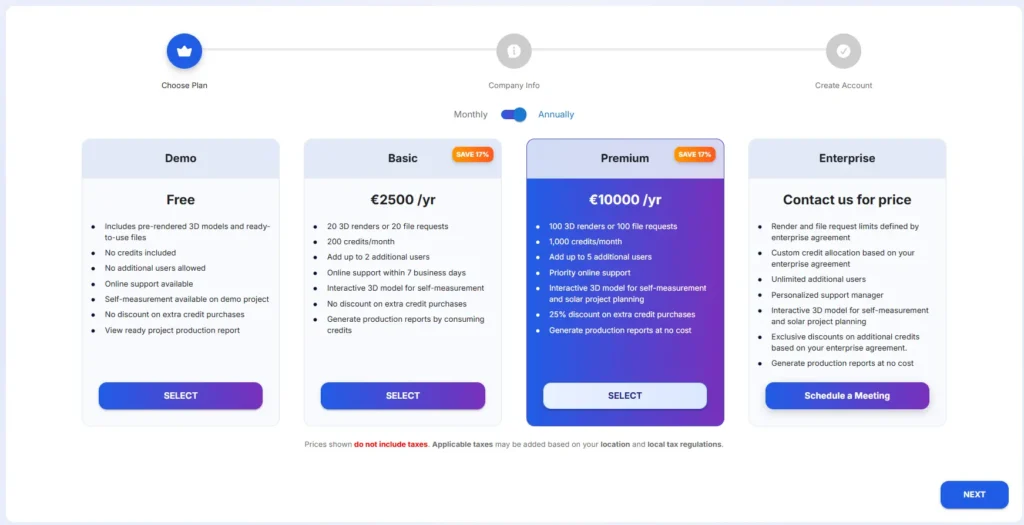Click the Create Account checkmark step icon
The image size is (1024, 525).
[843, 51]
